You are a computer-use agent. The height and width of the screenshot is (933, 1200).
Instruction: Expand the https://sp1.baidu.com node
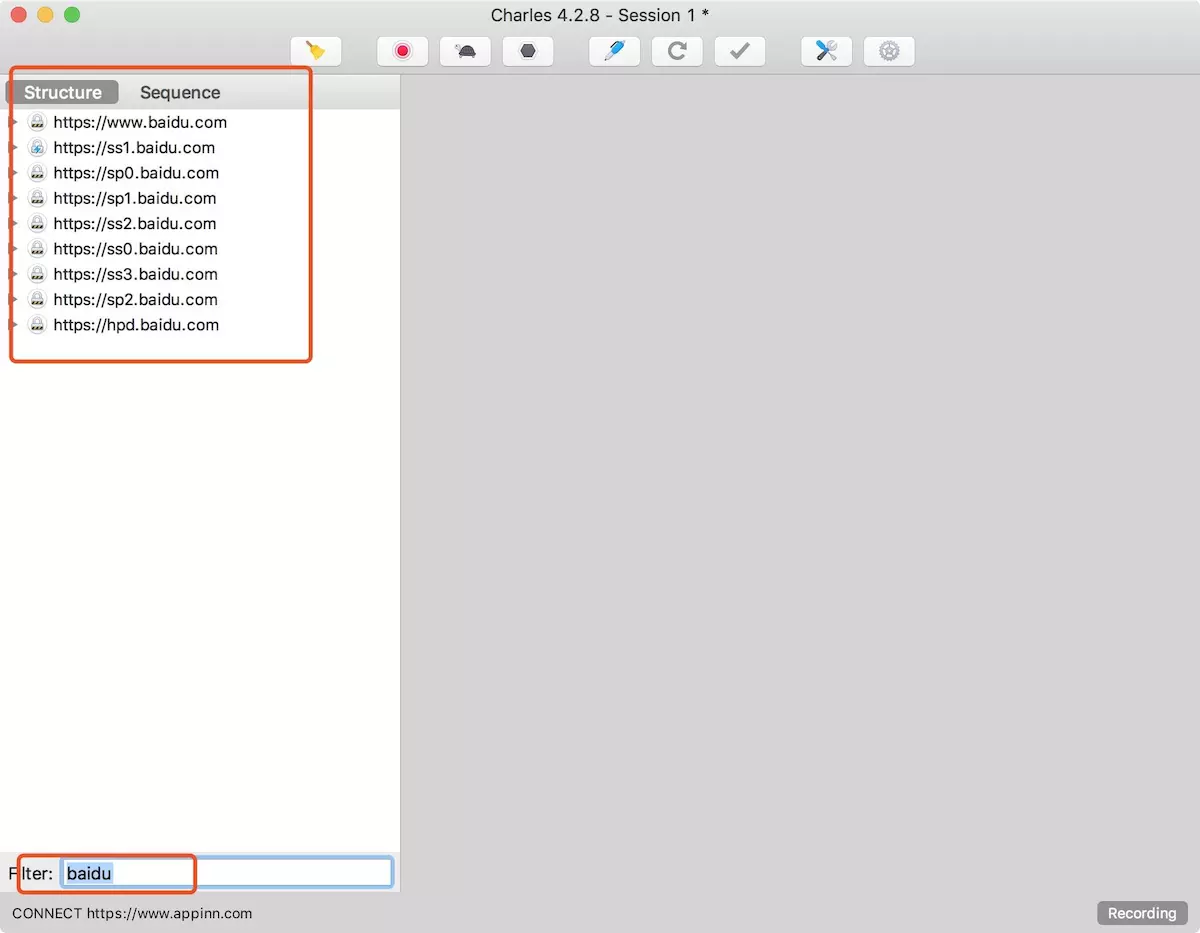point(13,198)
